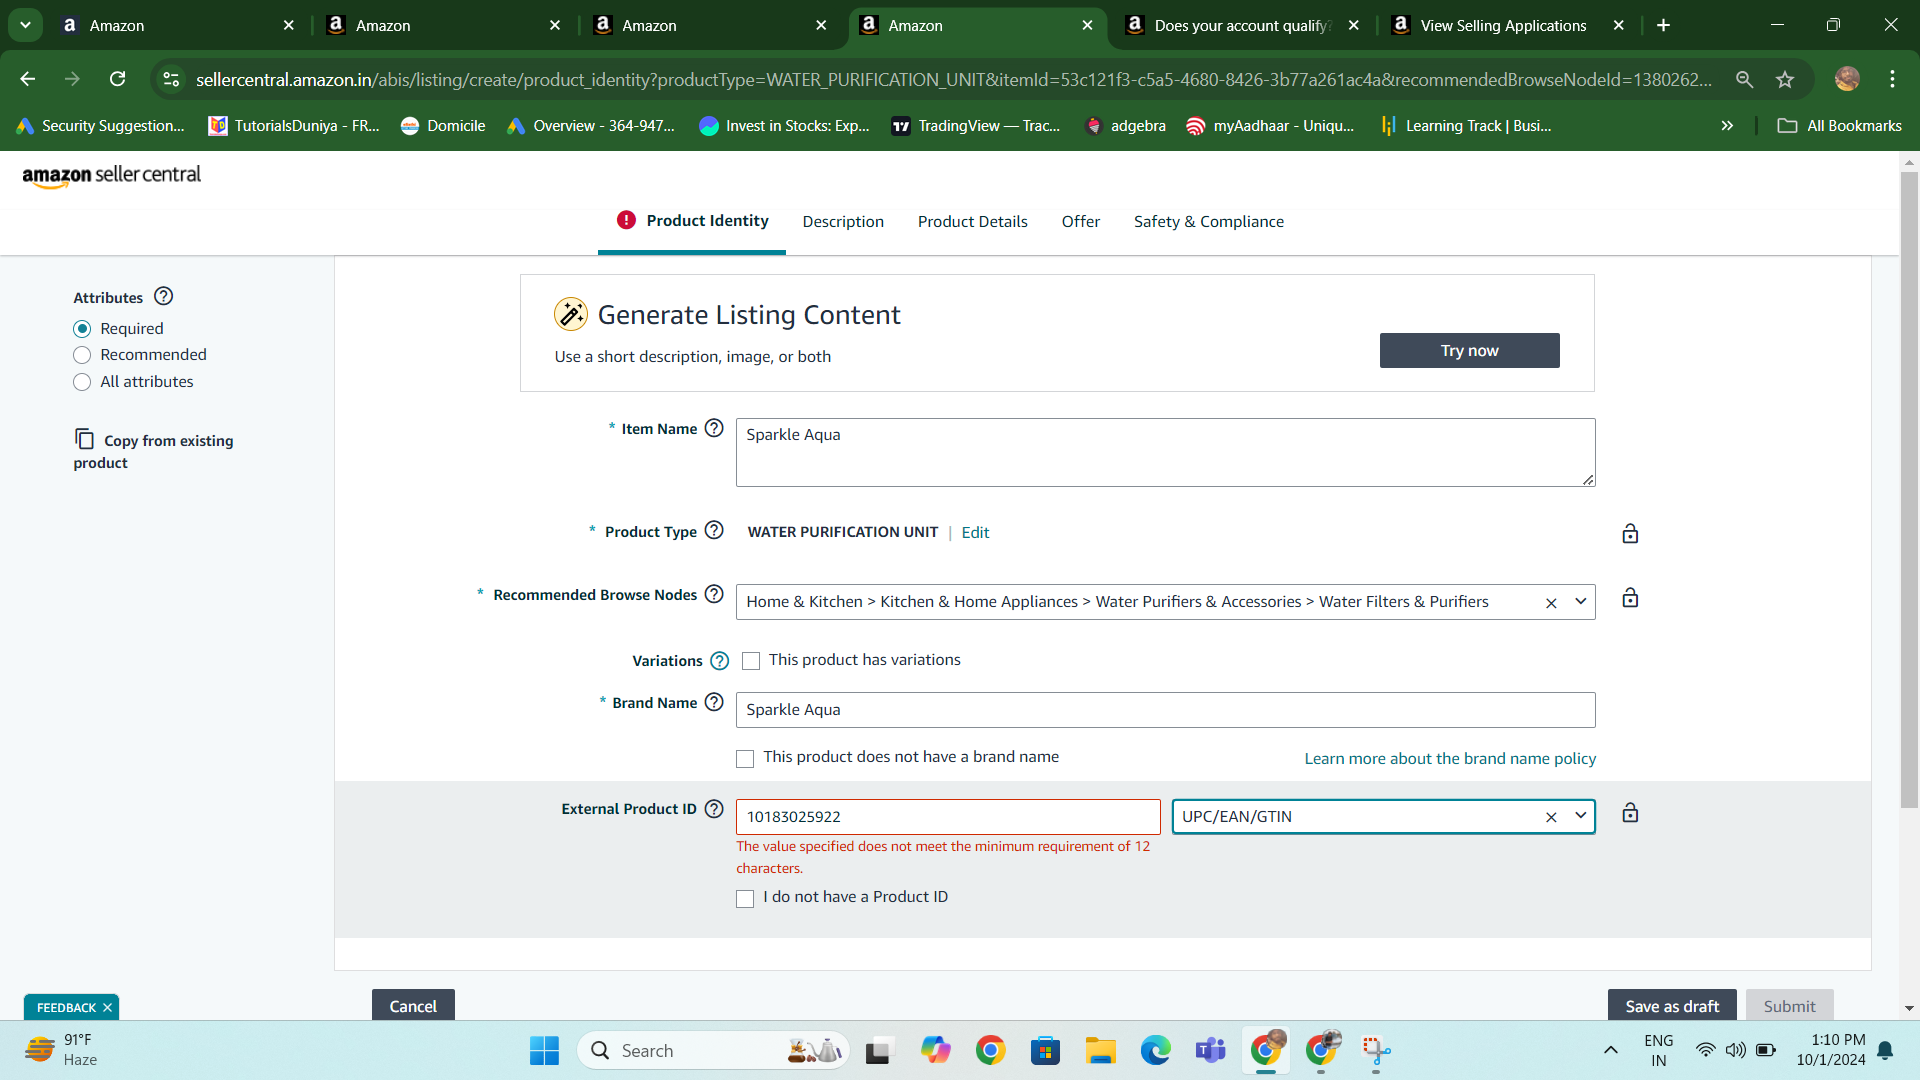This screenshot has width=1920, height=1080.
Task: Click the Item Name help icon
Action: 714,428
